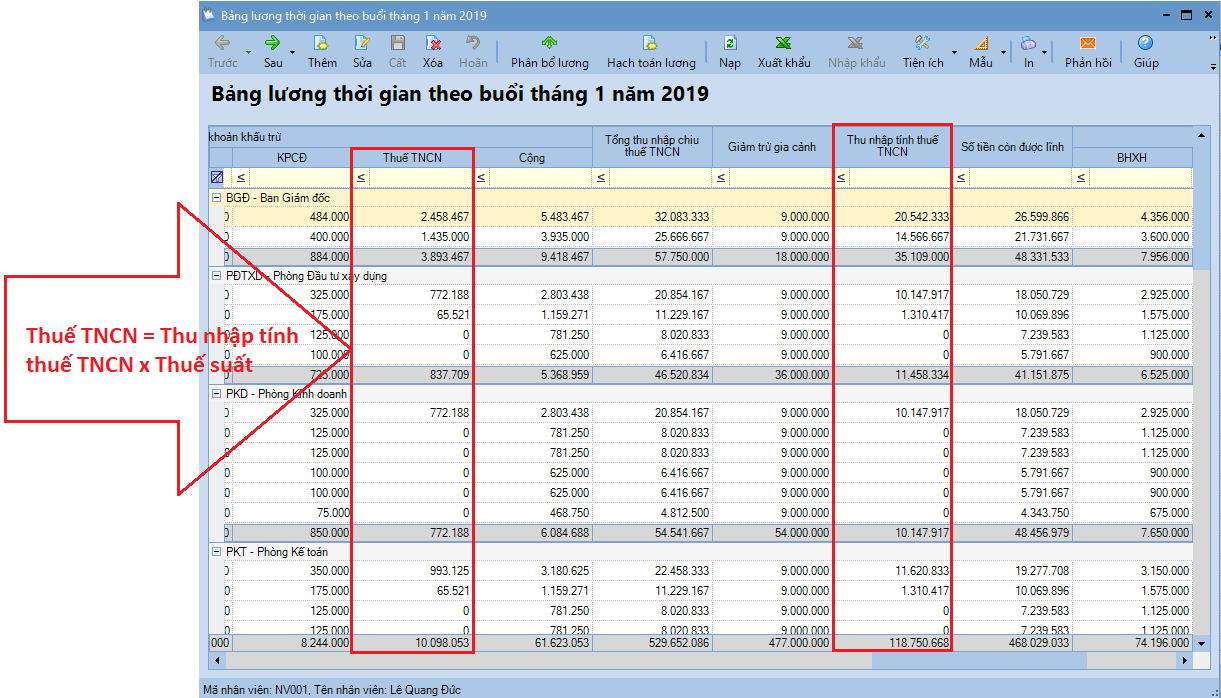Open help with the Giúp icon
1221x698 pixels.
coord(1146,44)
